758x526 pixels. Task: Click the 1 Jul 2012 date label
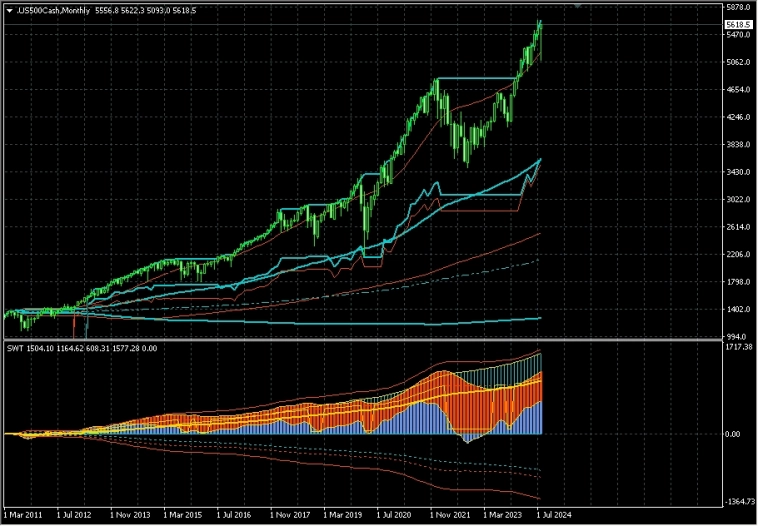point(77,516)
